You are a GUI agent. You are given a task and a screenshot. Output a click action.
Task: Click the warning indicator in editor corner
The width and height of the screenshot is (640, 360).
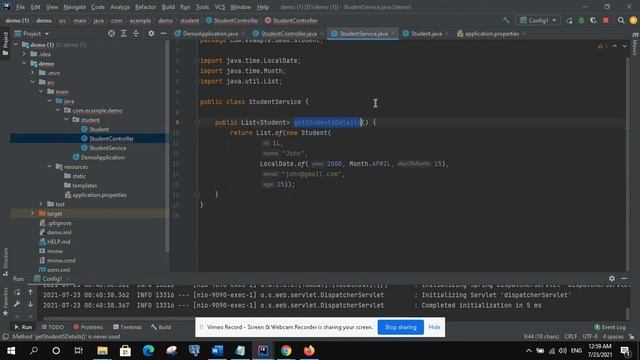tap(602, 46)
